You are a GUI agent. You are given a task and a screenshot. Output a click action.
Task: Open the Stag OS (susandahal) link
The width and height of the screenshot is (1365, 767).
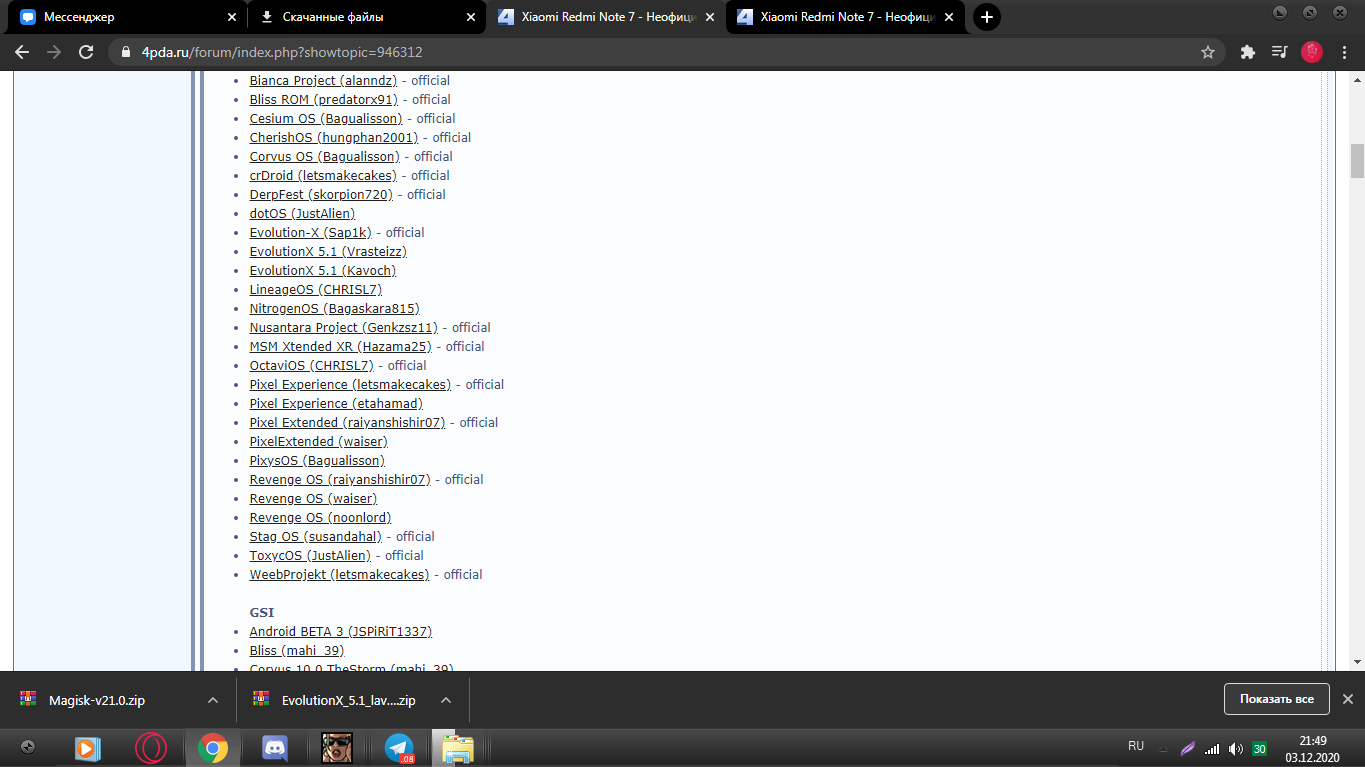[x=315, y=537]
